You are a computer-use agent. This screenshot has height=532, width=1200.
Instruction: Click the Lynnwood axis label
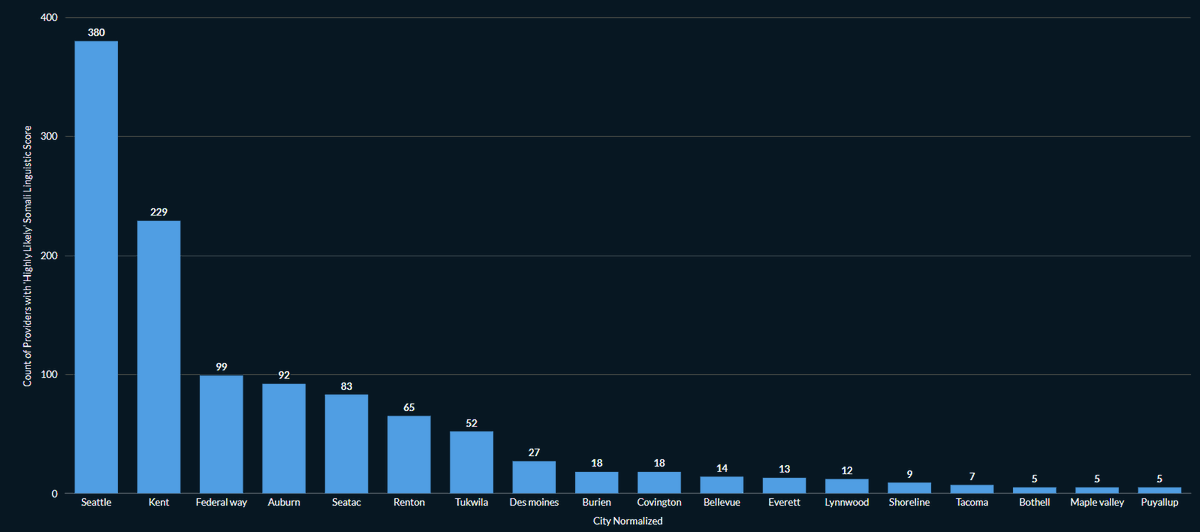pyautogui.click(x=846, y=503)
